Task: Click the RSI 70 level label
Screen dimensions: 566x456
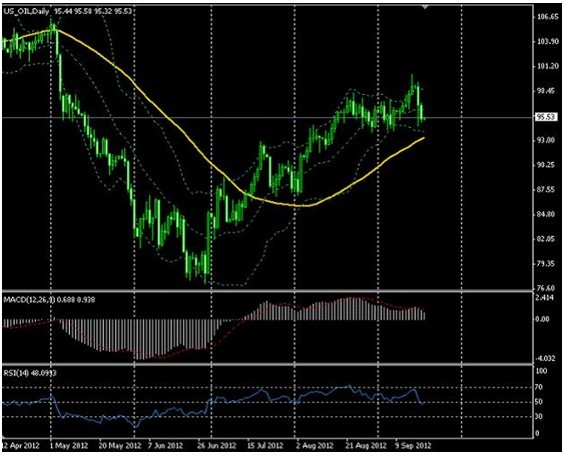Action: [538, 387]
